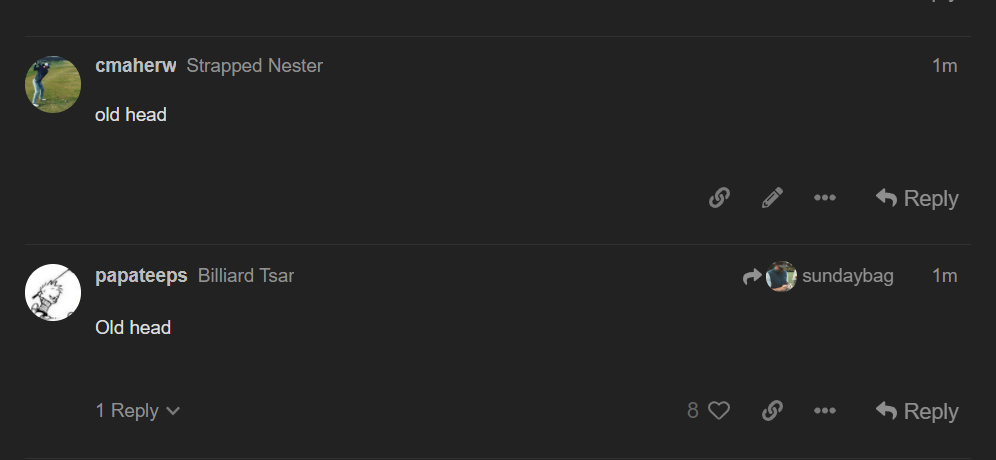Reply to cmaherw's post

[917, 198]
